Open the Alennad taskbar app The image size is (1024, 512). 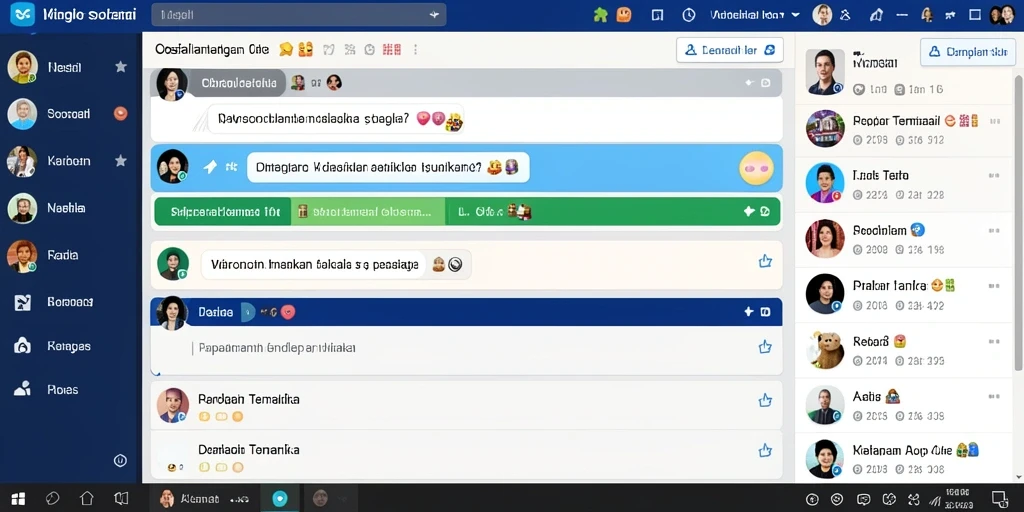coord(204,499)
